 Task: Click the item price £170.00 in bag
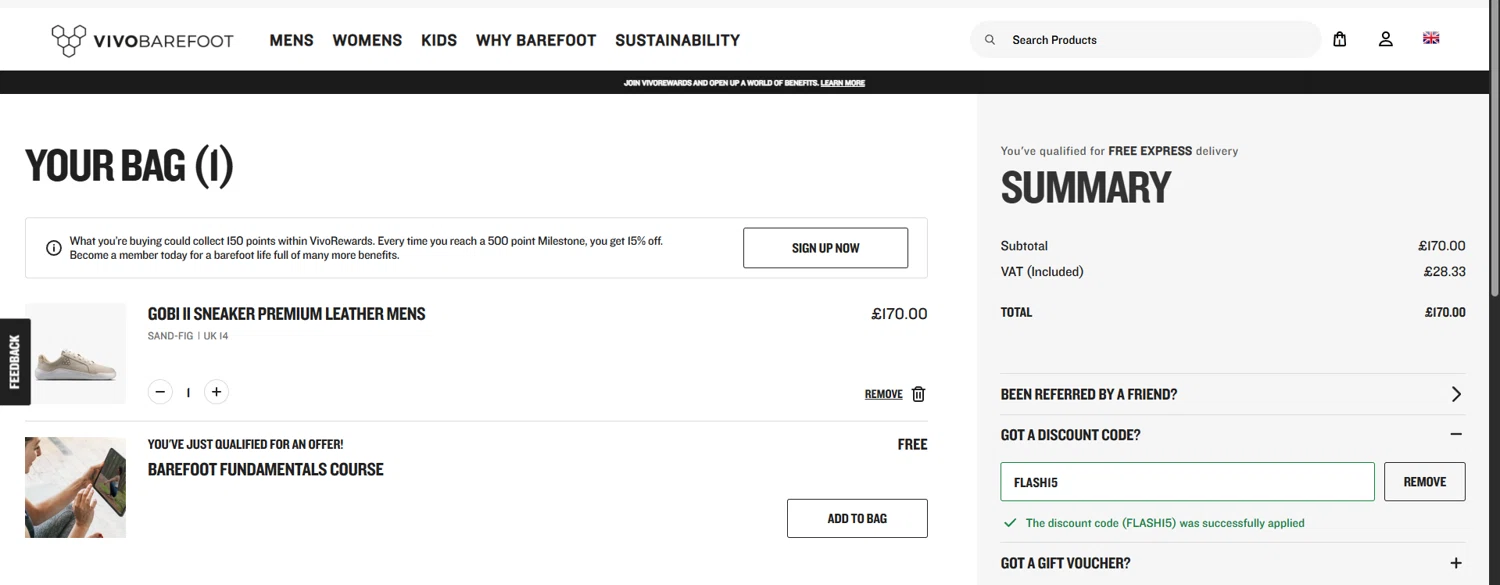click(x=899, y=314)
